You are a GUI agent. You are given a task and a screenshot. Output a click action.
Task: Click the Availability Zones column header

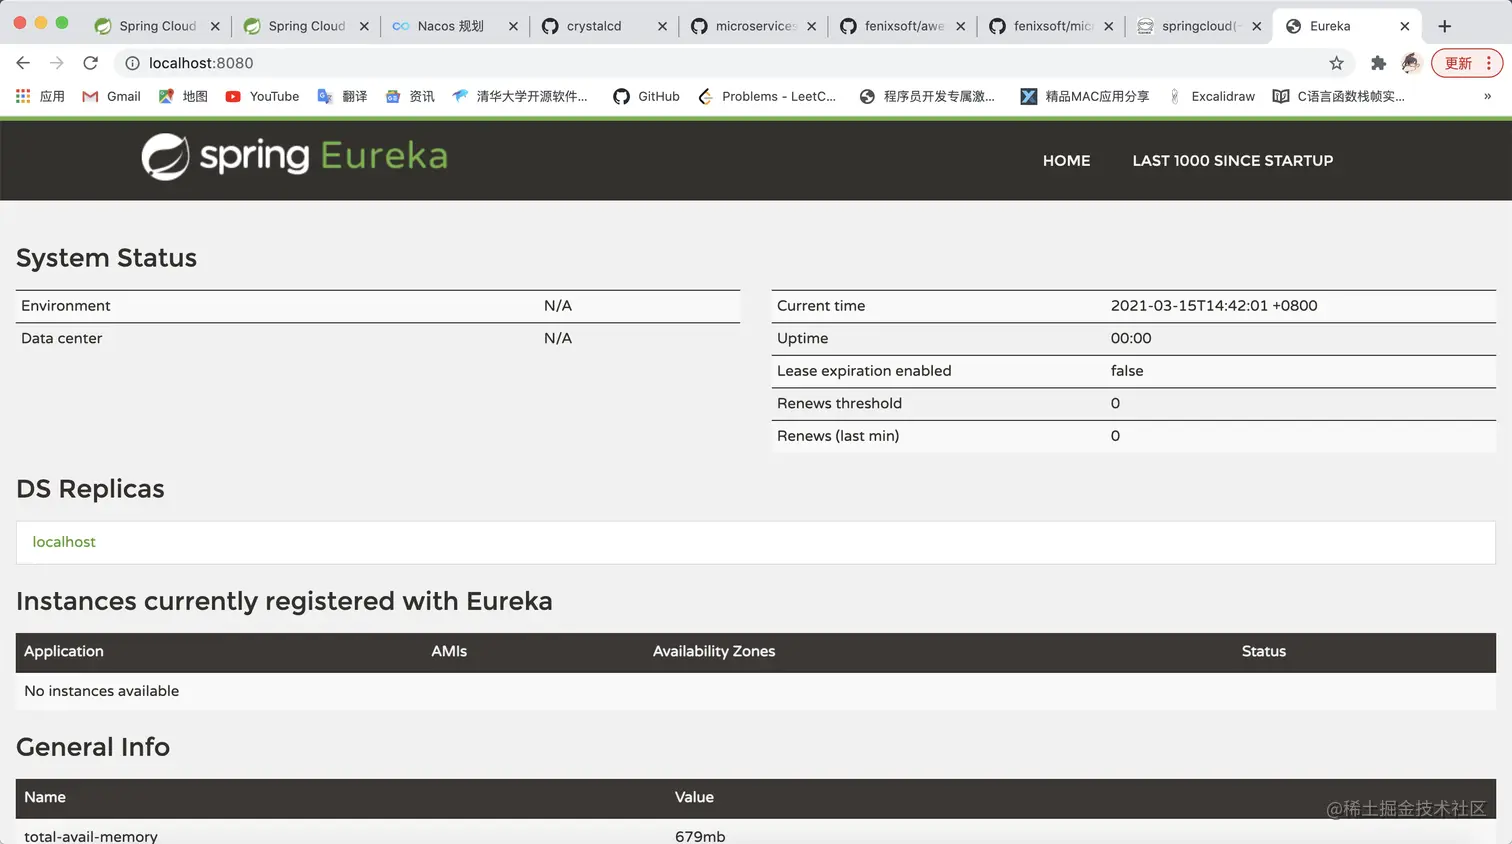pyautogui.click(x=714, y=651)
